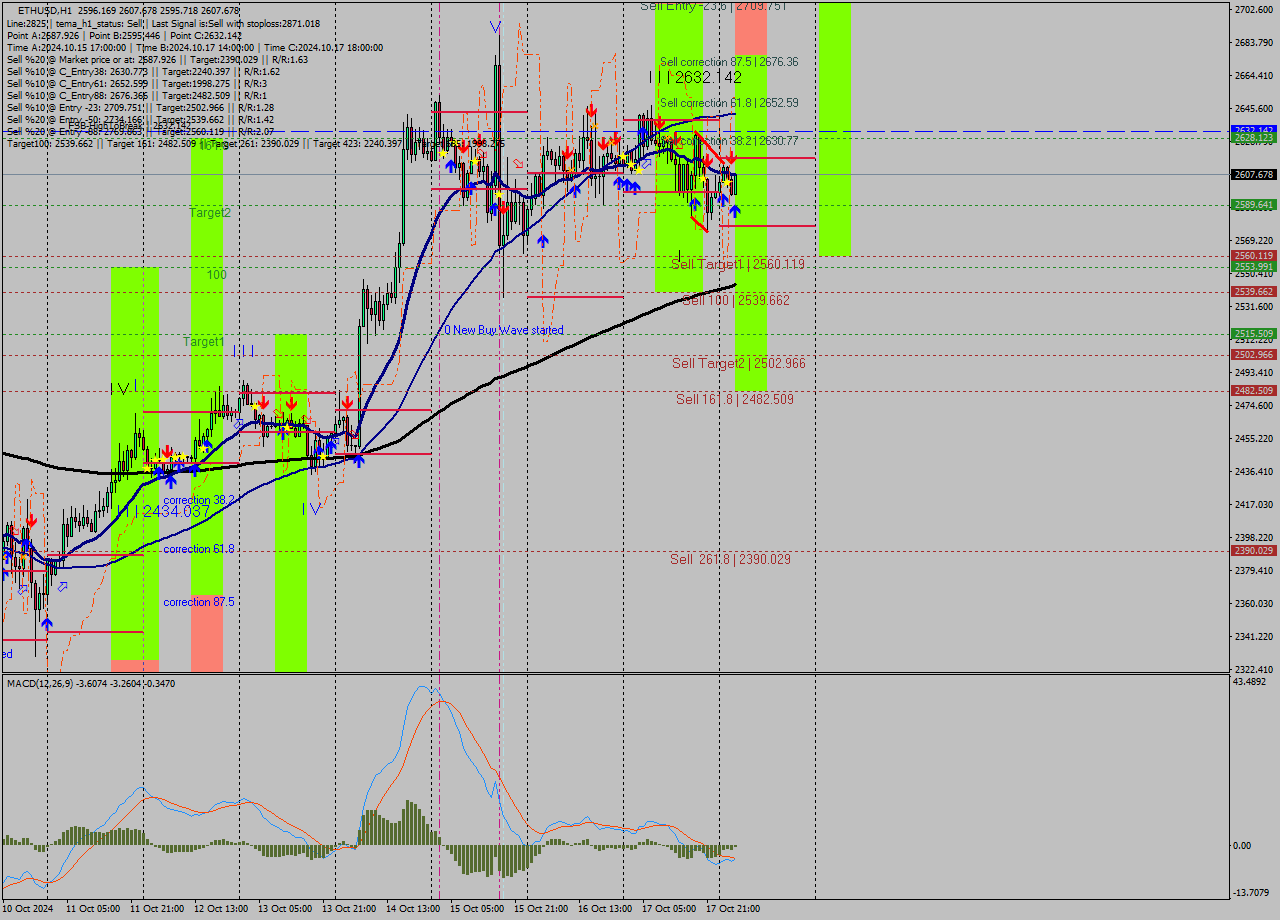1280x920 pixels.
Task: Click the '14 Oct 13:00' time axis label
Action: (x=412, y=909)
